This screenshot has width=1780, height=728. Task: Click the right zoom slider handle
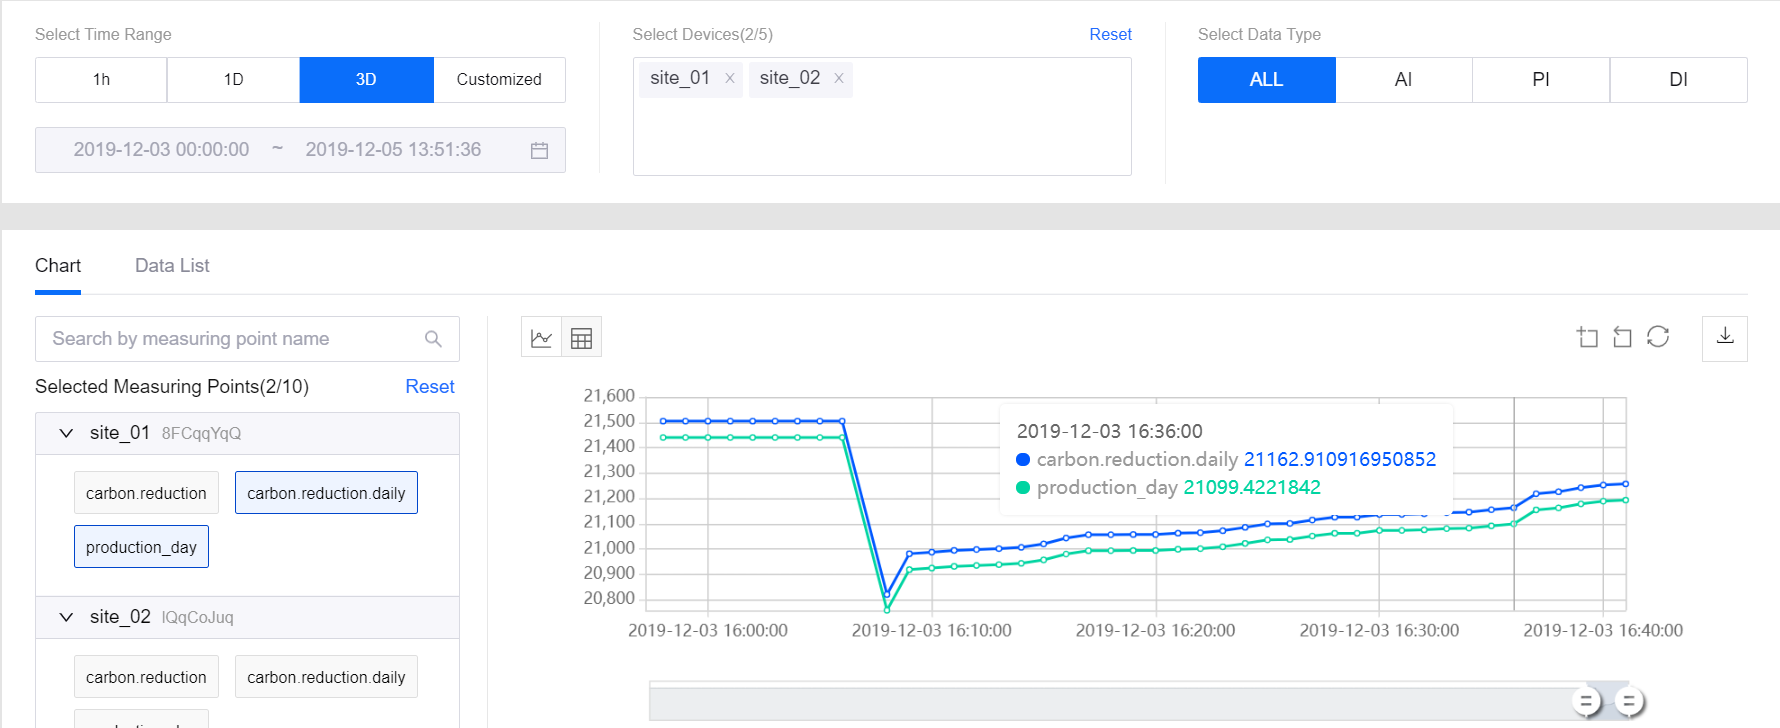[x=1629, y=702]
